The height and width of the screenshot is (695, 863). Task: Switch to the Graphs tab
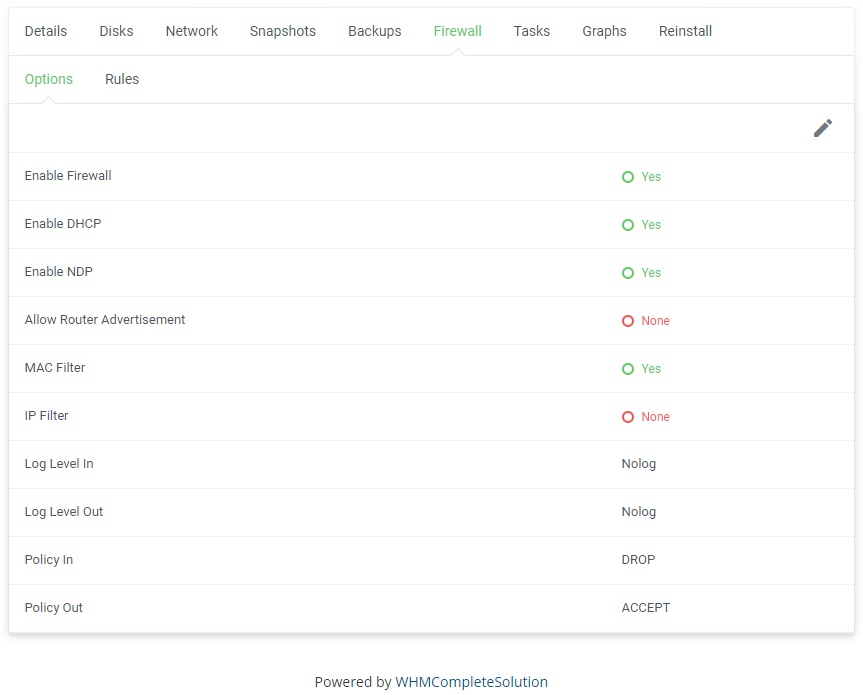click(x=604, y=31)
